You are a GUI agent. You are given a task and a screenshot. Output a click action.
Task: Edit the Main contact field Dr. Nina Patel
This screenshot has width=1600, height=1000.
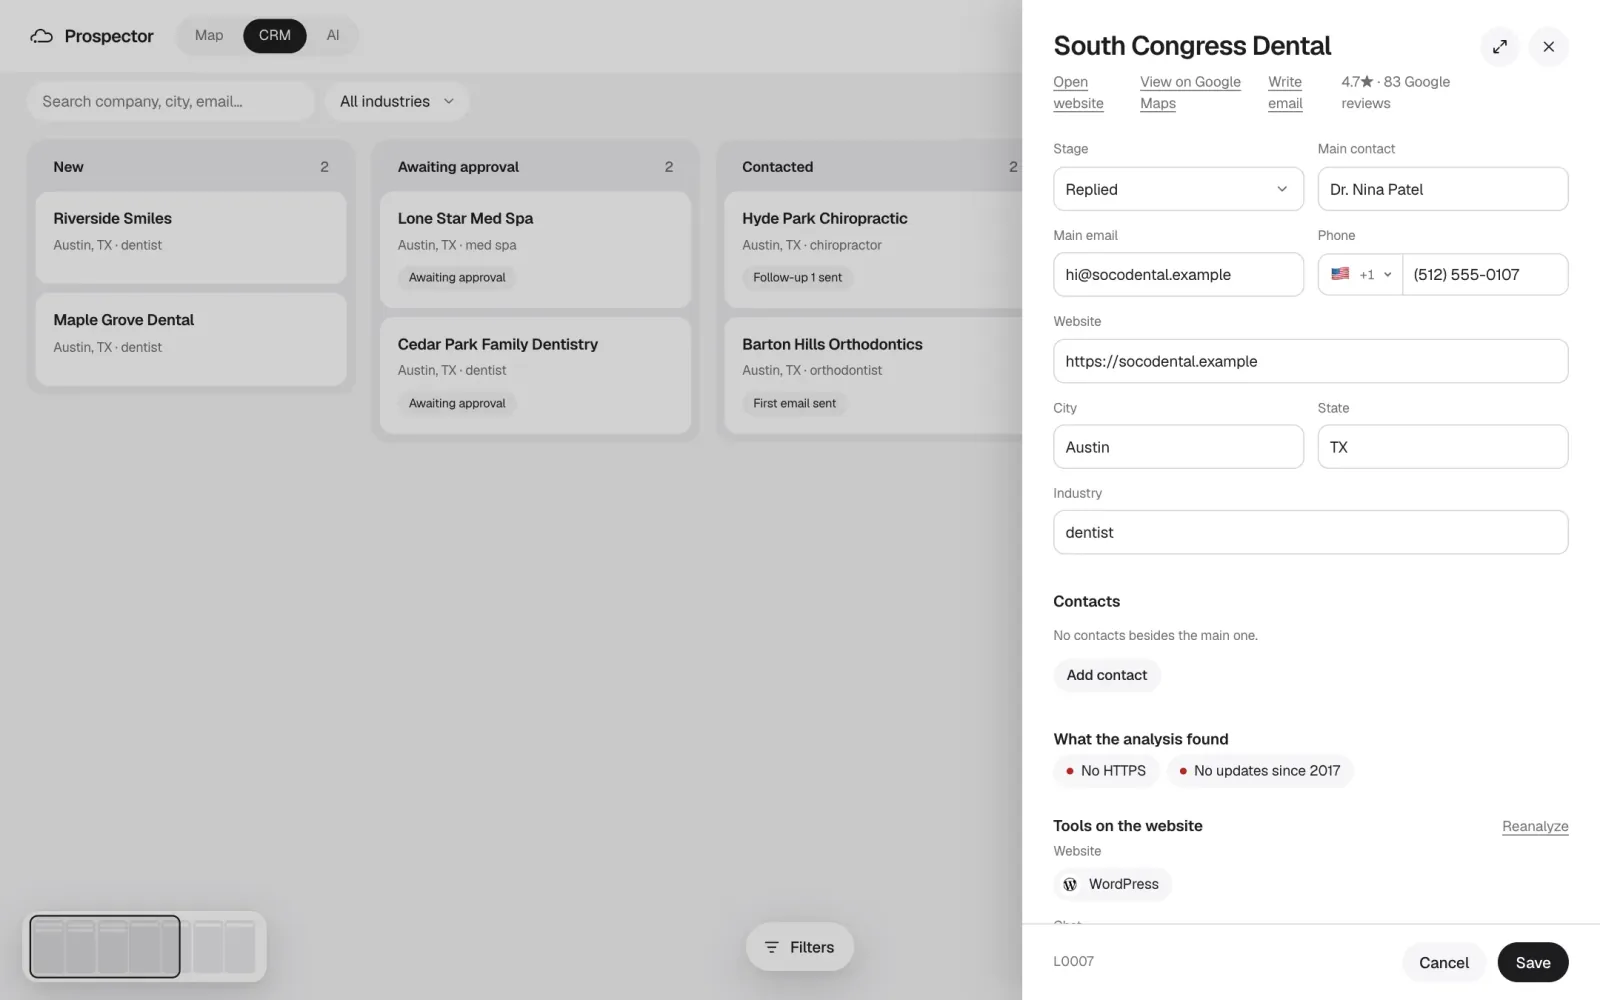(1442, 189)
